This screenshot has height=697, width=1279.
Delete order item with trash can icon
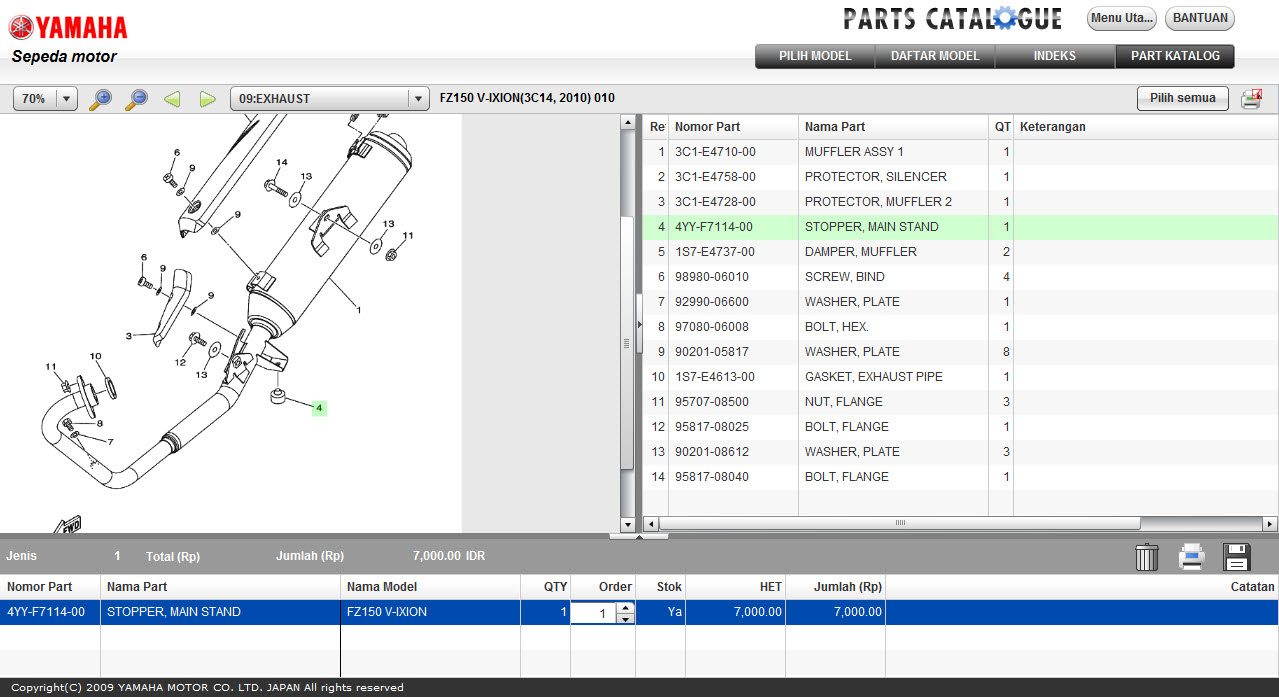[x=1147, y=557]
